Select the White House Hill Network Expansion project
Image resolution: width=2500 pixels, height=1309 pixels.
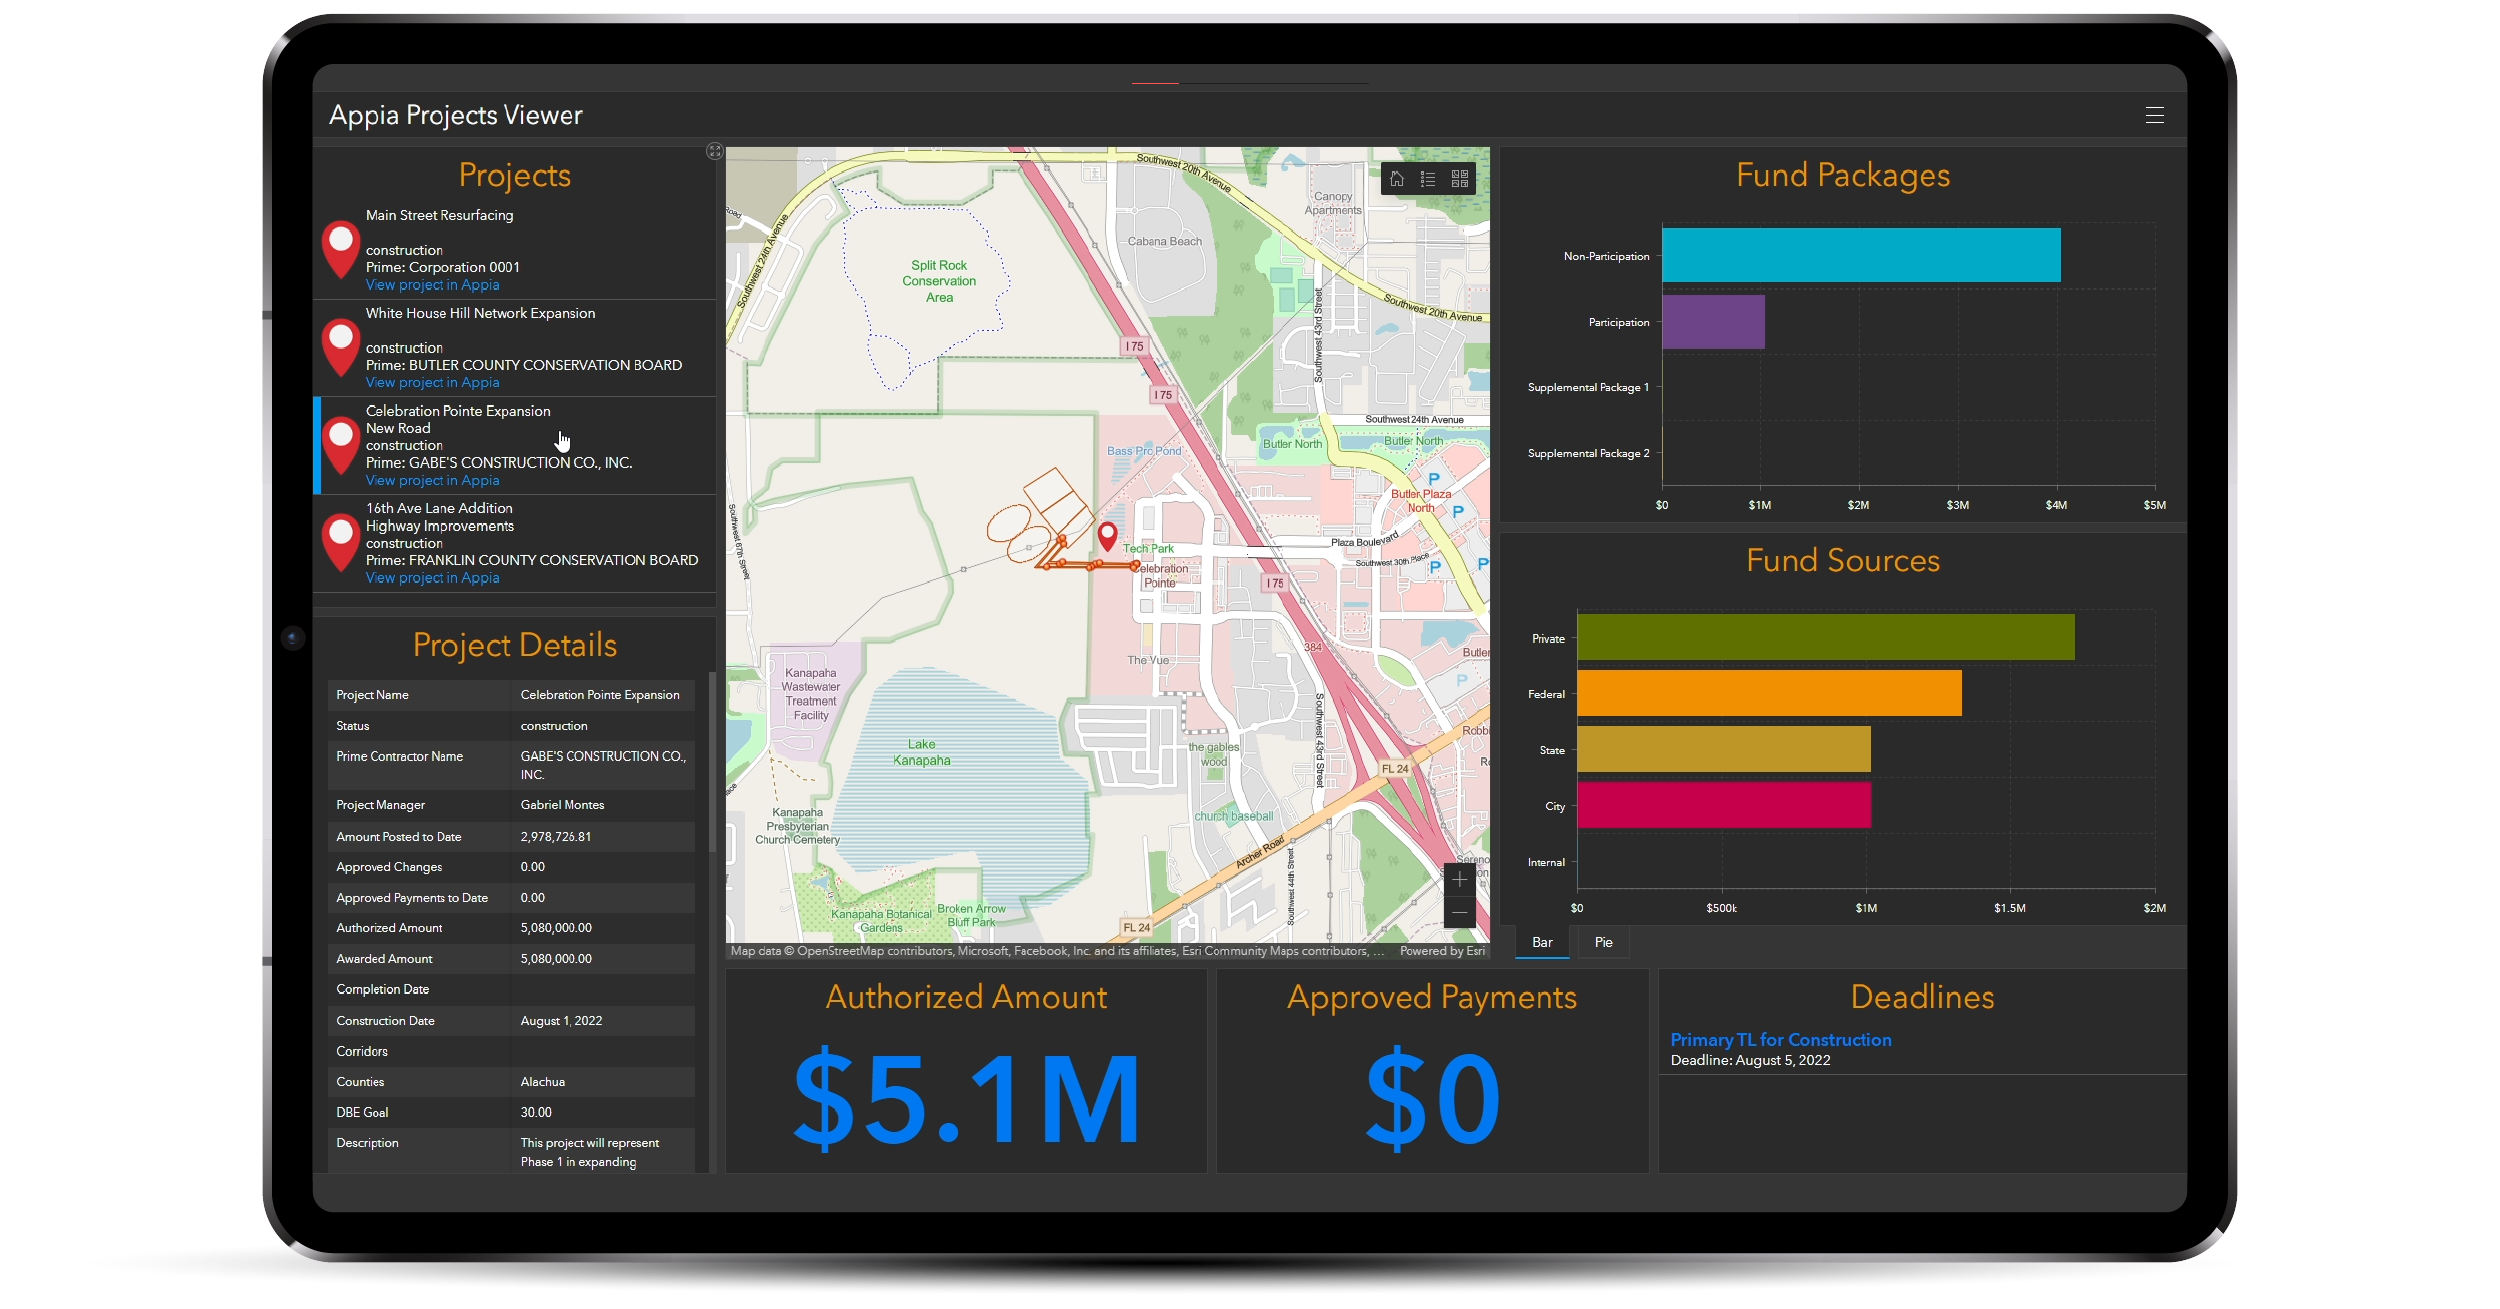tap(480, 314)
